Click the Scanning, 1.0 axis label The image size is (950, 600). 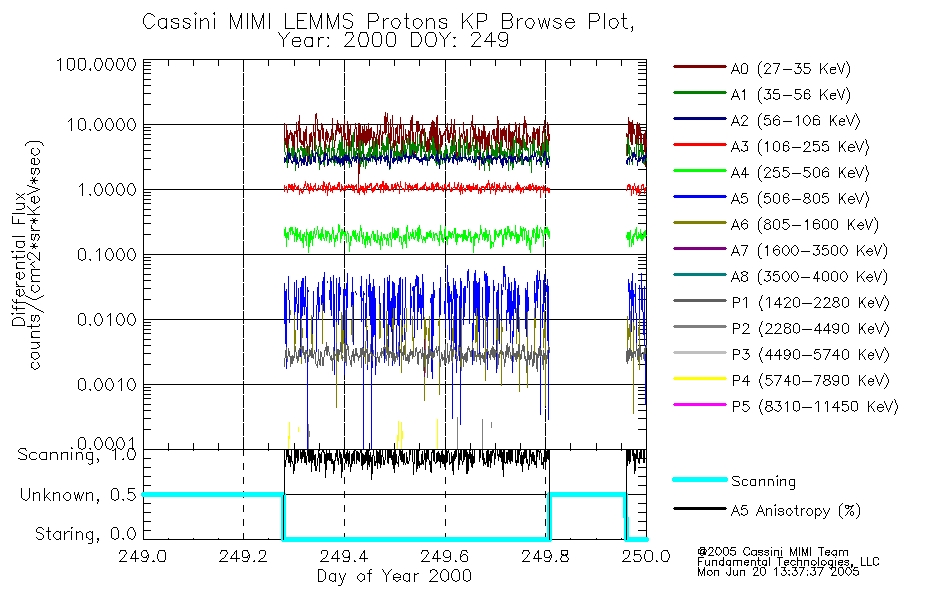[x=77, y=455]
